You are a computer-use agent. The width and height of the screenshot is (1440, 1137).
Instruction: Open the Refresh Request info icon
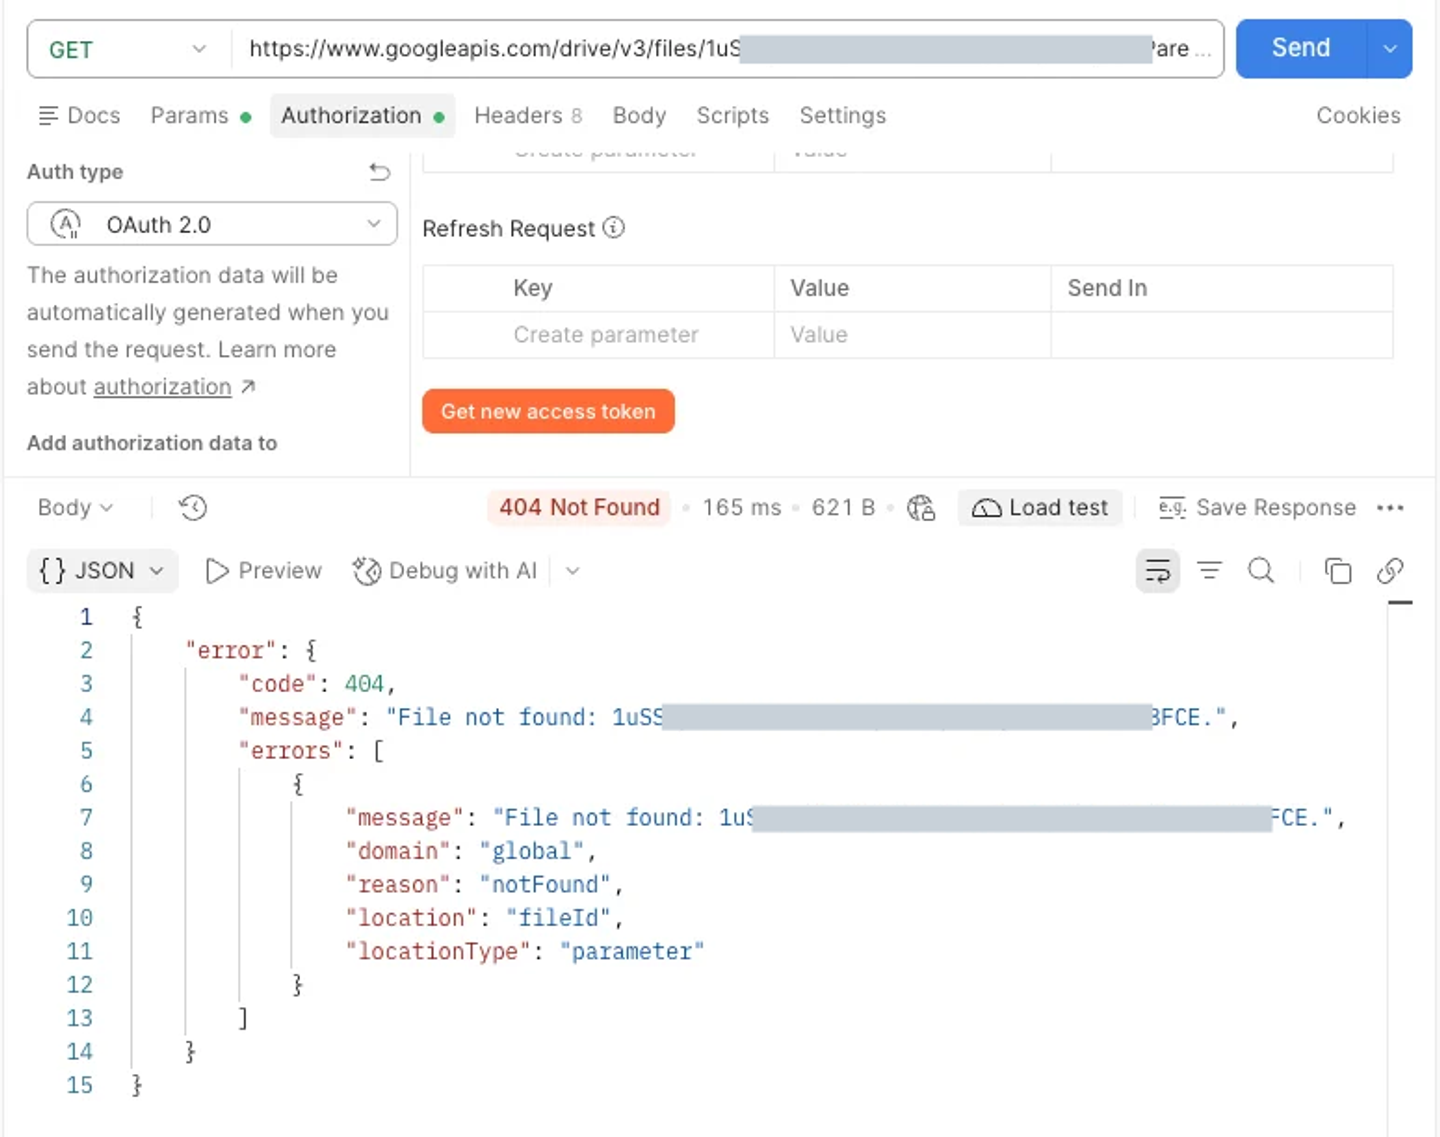pos(614,228)
